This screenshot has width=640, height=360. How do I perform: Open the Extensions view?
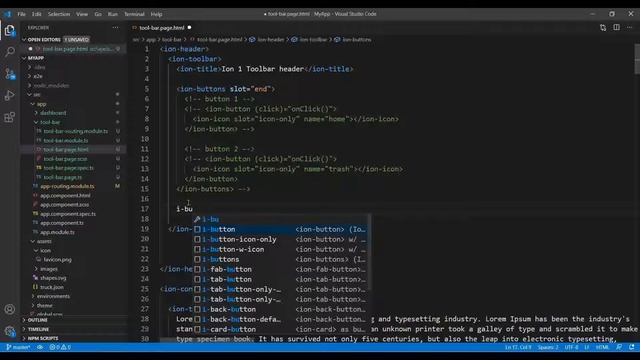pyautogui.click(x=10, y=118)
